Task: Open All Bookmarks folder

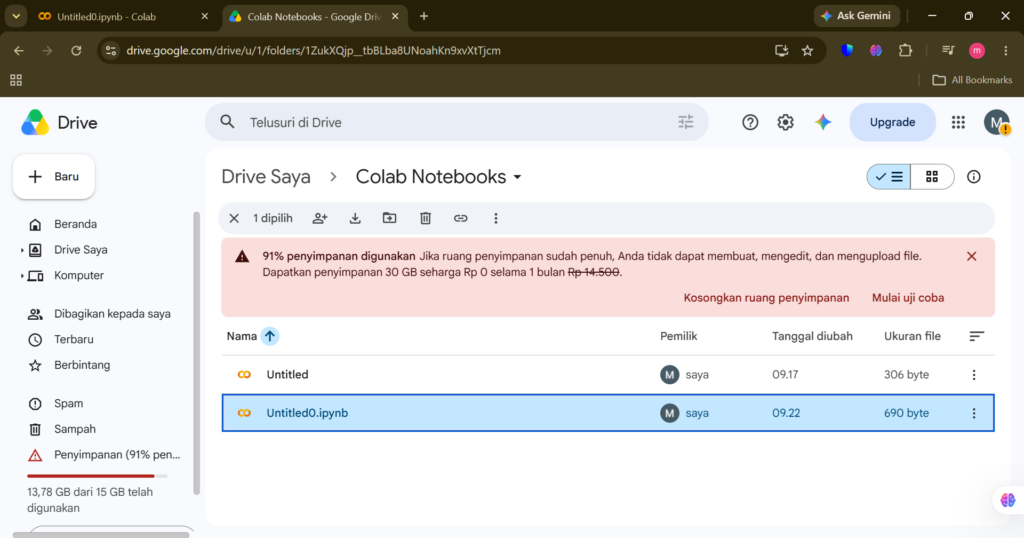Action: (x=972, y=80)
